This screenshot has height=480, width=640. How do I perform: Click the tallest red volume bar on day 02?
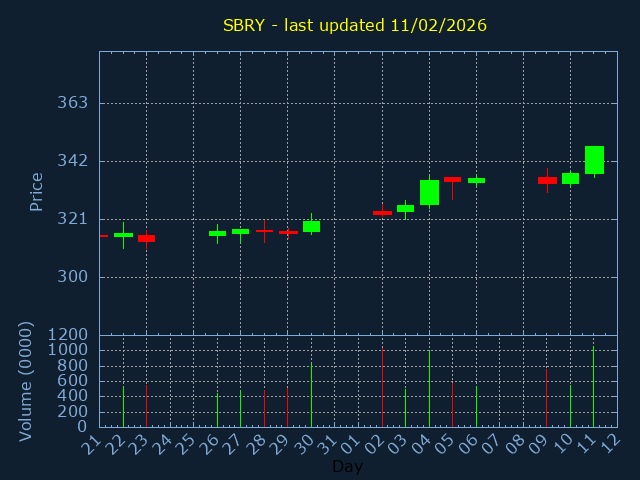click(x=382, y=387)
